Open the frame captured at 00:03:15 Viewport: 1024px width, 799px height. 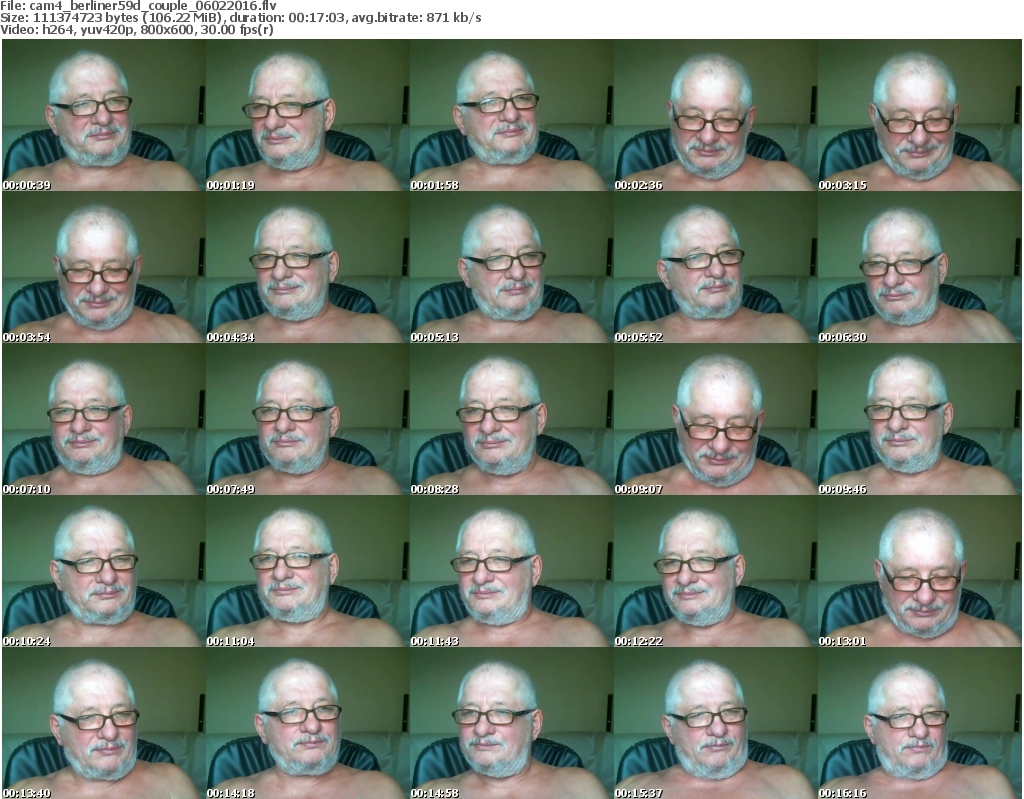920,115
